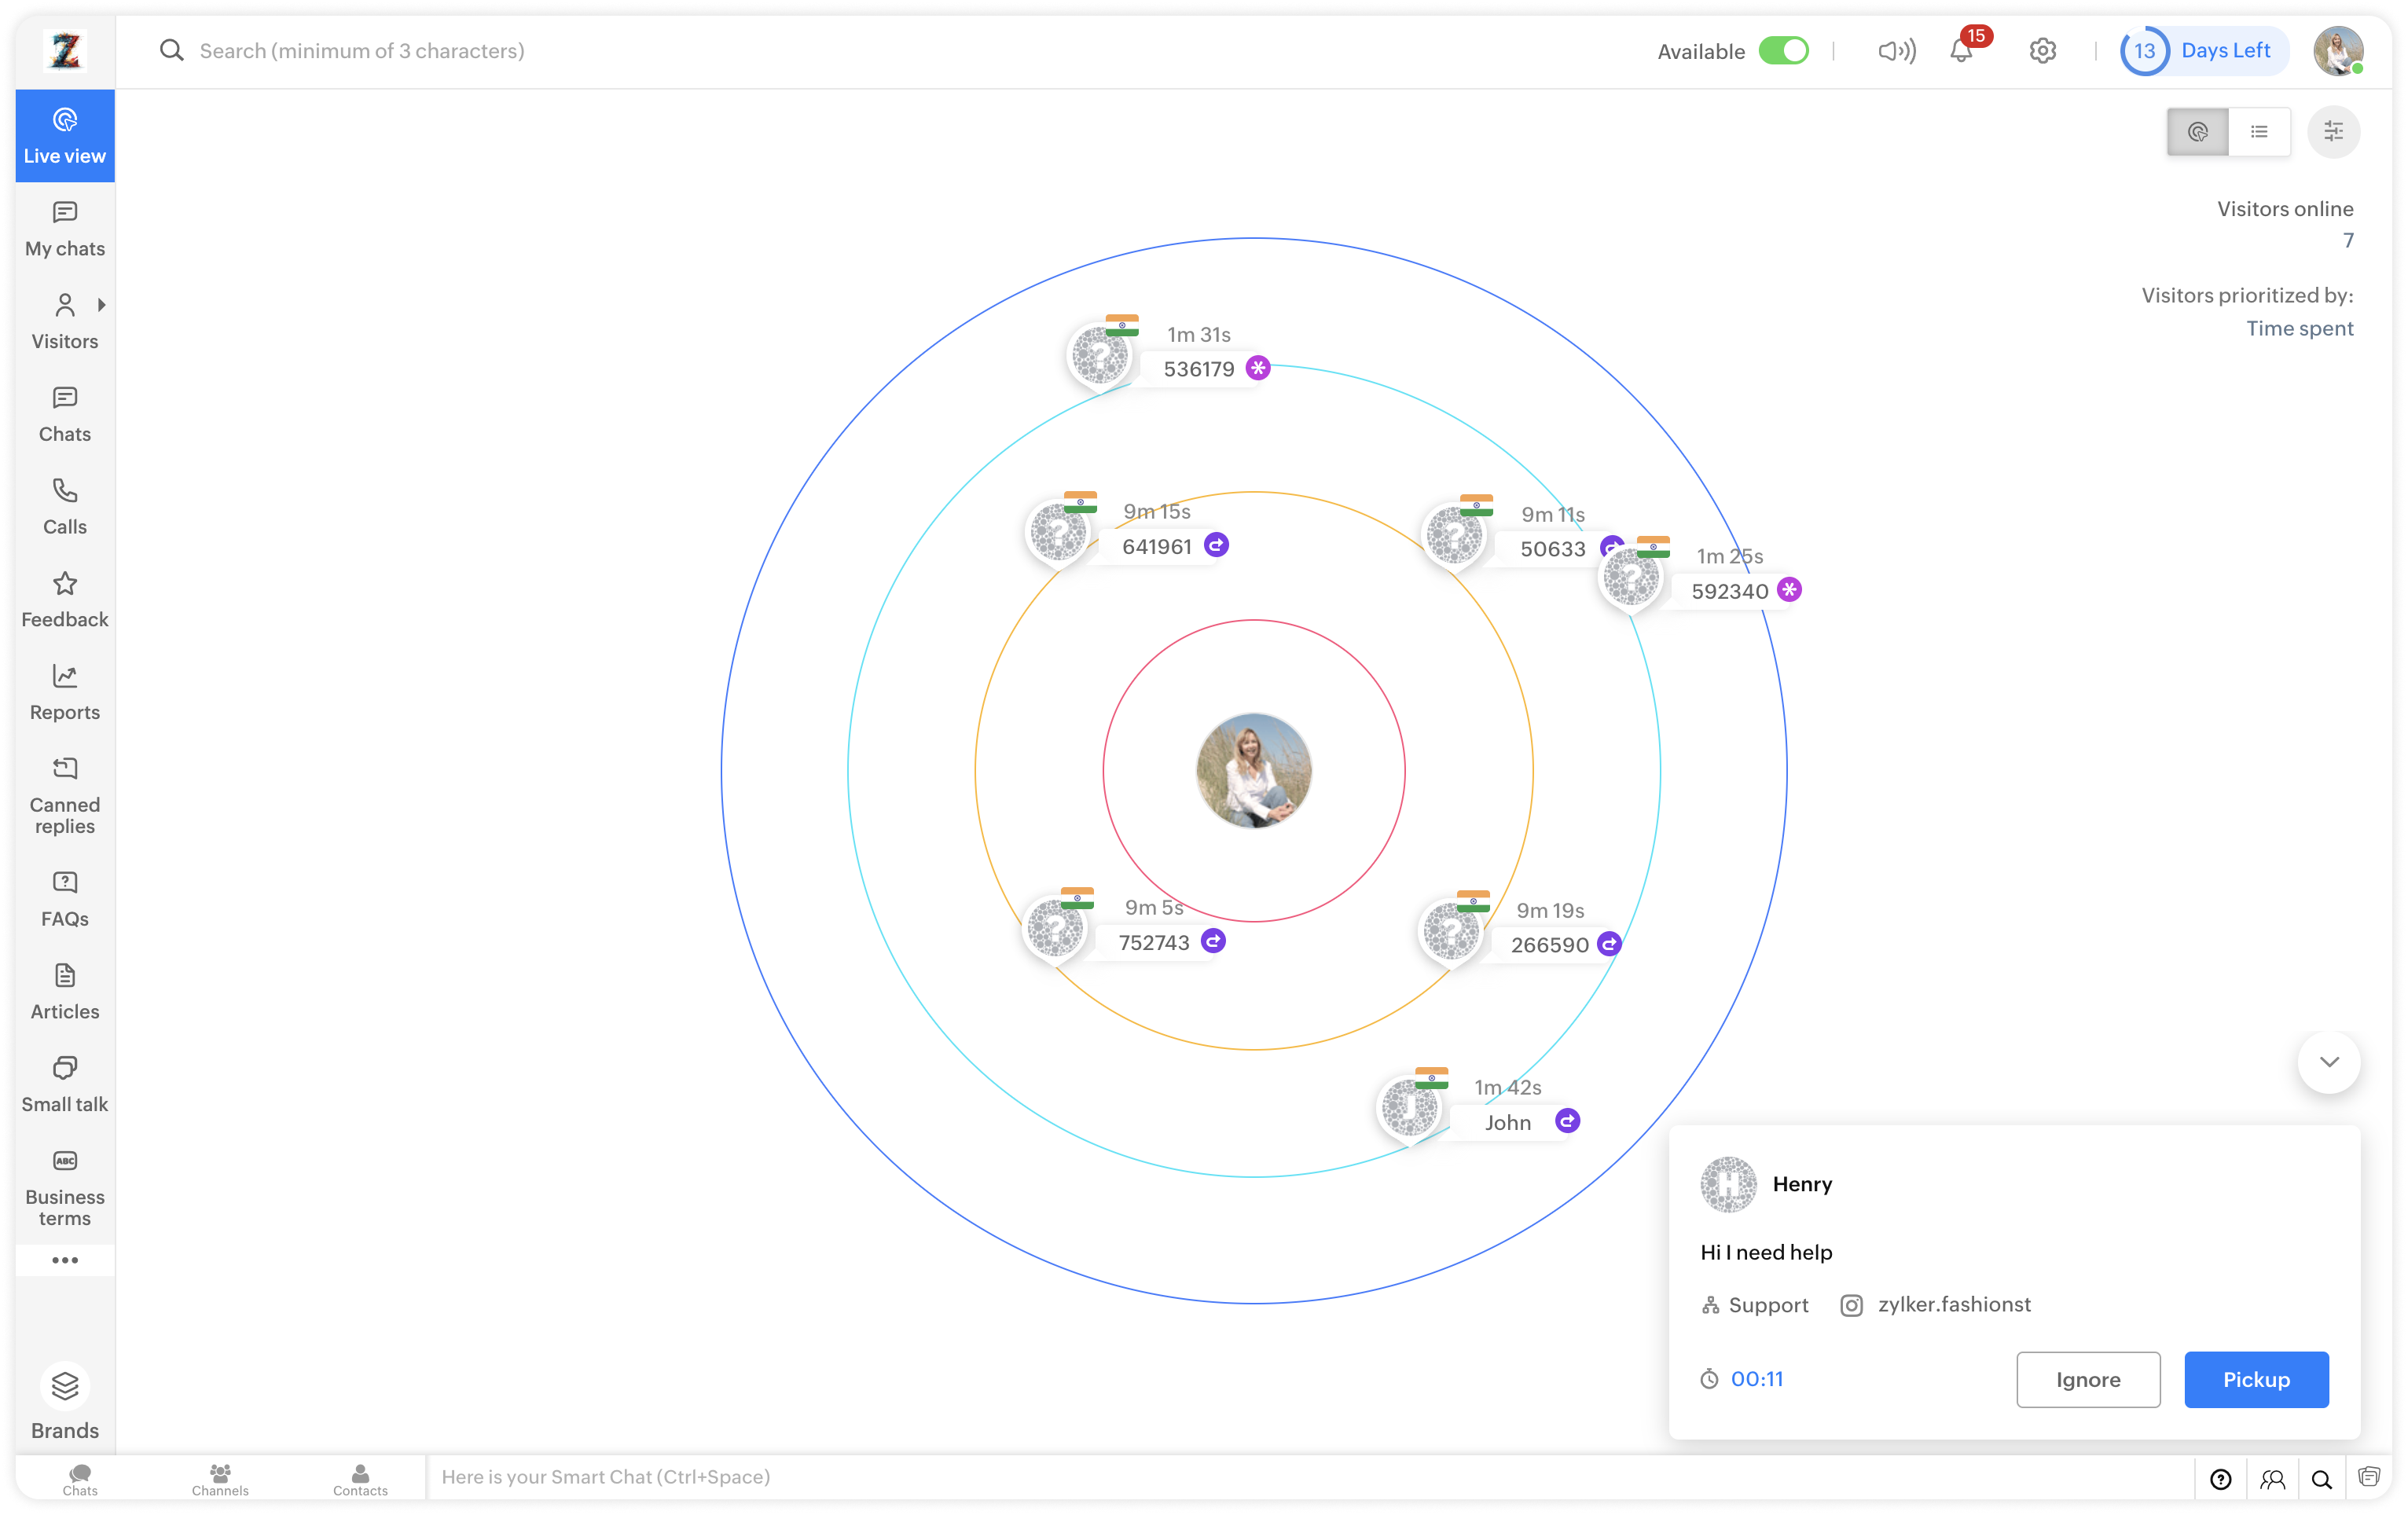
Task: Open My chats menu item
Action: click(x=65, y=229)
